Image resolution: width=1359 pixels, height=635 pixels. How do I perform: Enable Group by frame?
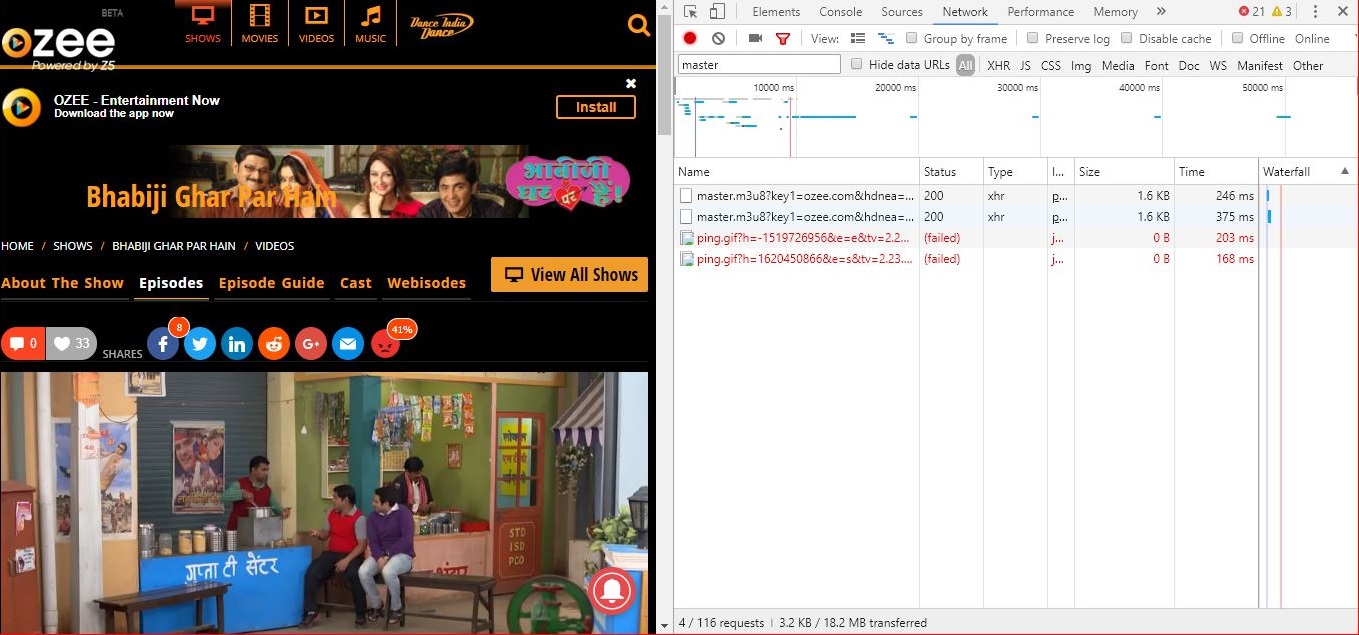(911, 38)
